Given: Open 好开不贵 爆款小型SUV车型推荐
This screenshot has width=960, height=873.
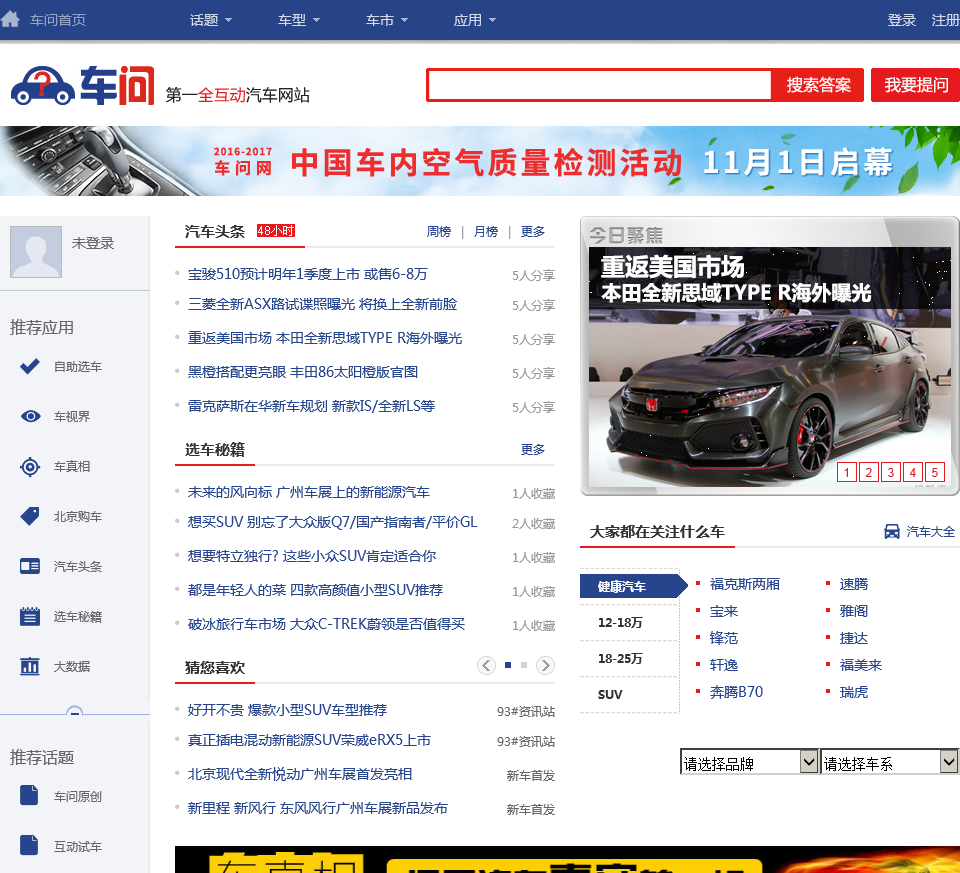Looking at the screenshot, I should point(287,710).
